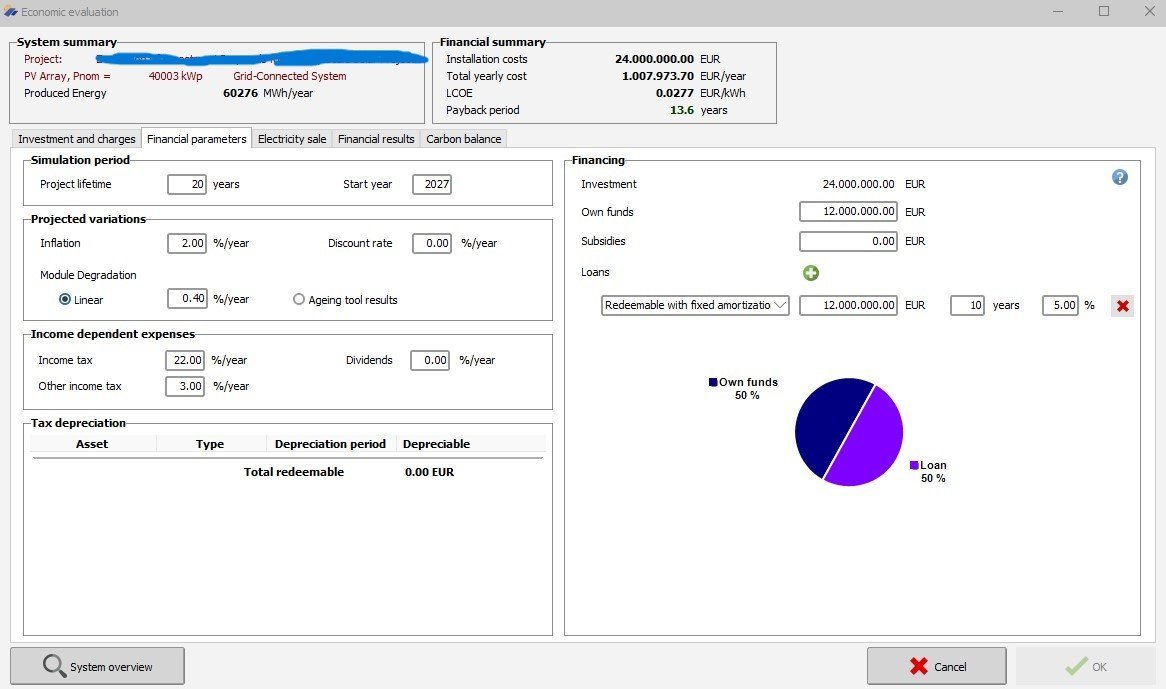
Task: Click the Loan slice of pie chart
Action: (x=870, y=440)
